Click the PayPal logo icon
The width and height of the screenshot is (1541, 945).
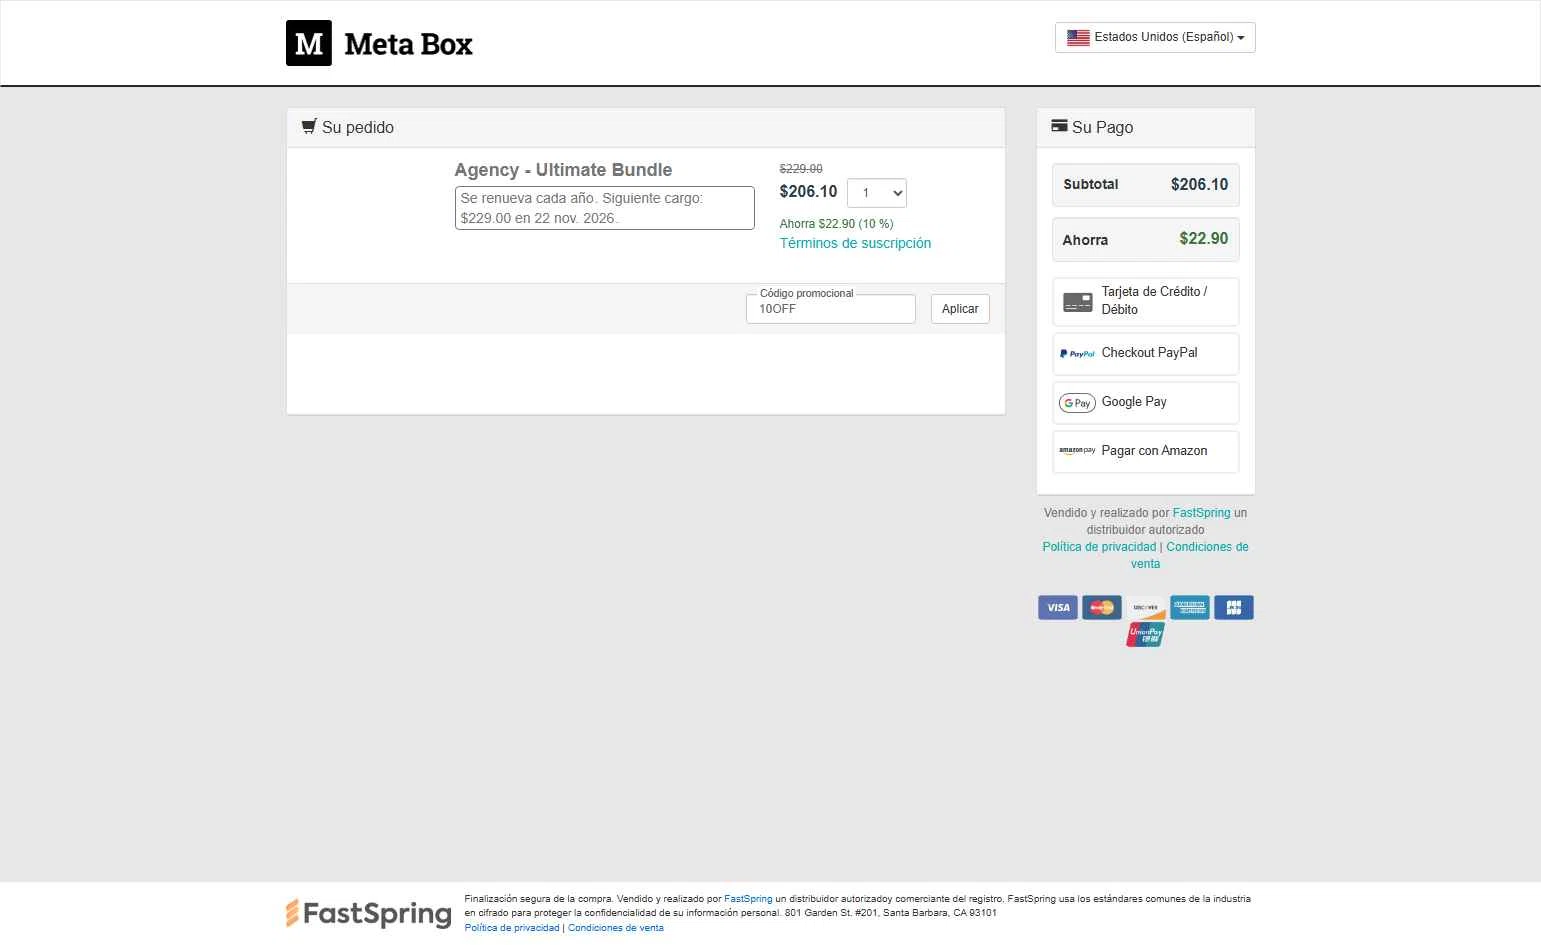pyautogui.click(x=1077, y=354)
